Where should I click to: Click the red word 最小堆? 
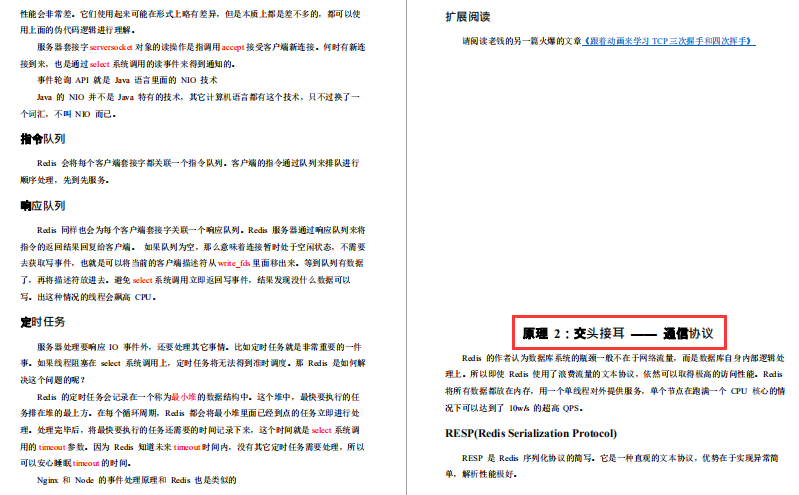(184, 397)
